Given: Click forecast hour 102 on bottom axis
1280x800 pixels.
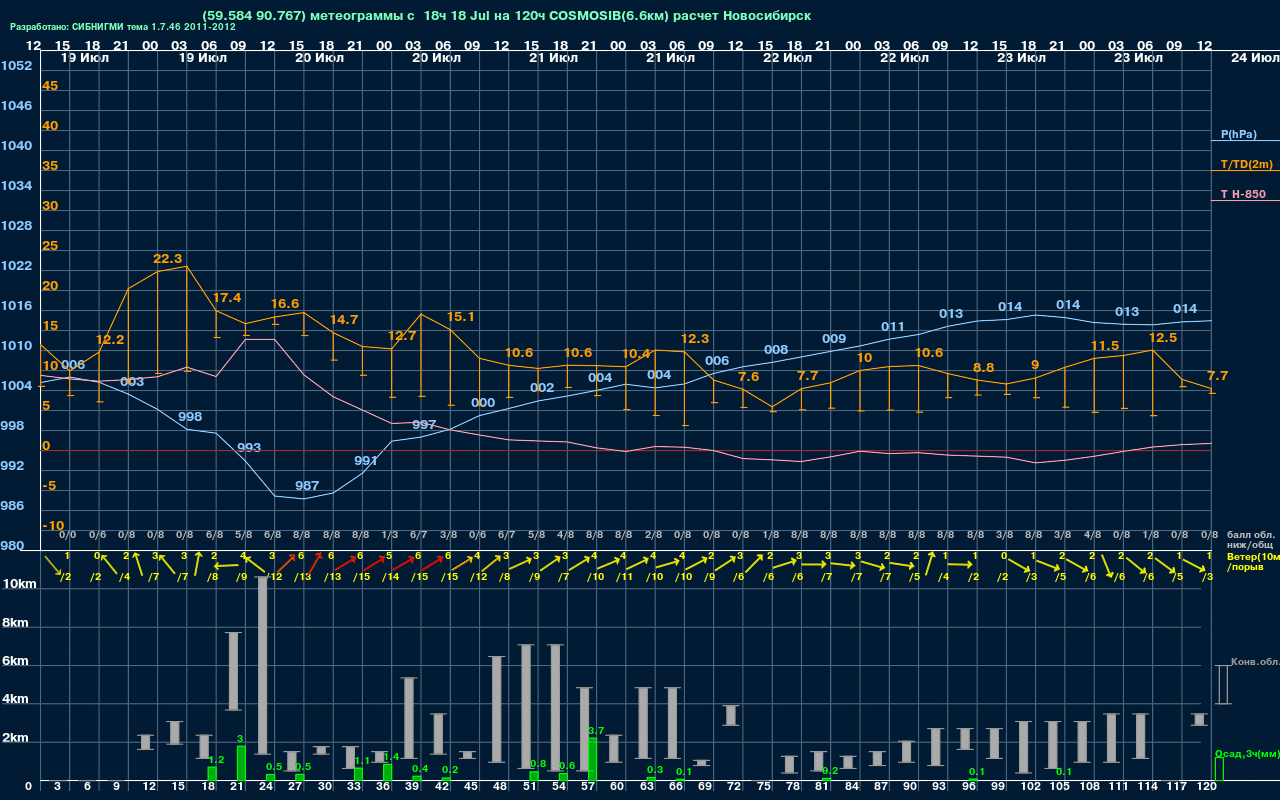Looking at the screenshot, I should [1031, 787].
